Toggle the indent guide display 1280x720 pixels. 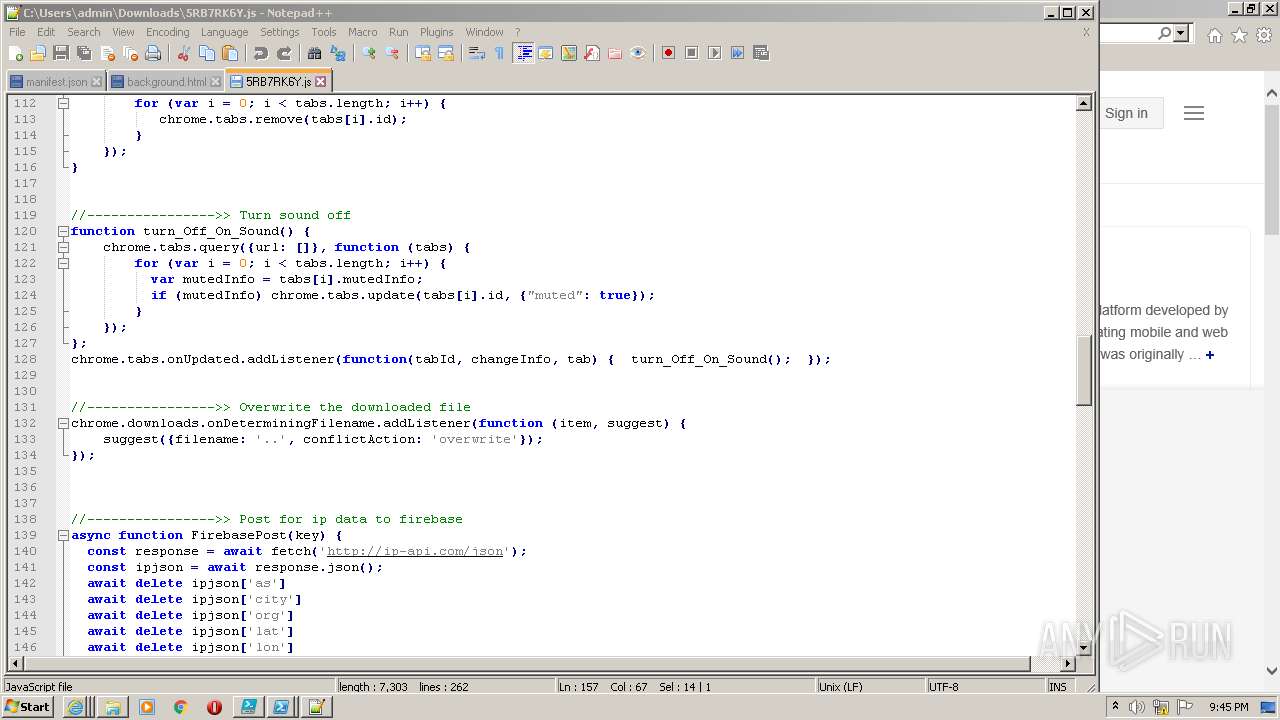[523, 53]
